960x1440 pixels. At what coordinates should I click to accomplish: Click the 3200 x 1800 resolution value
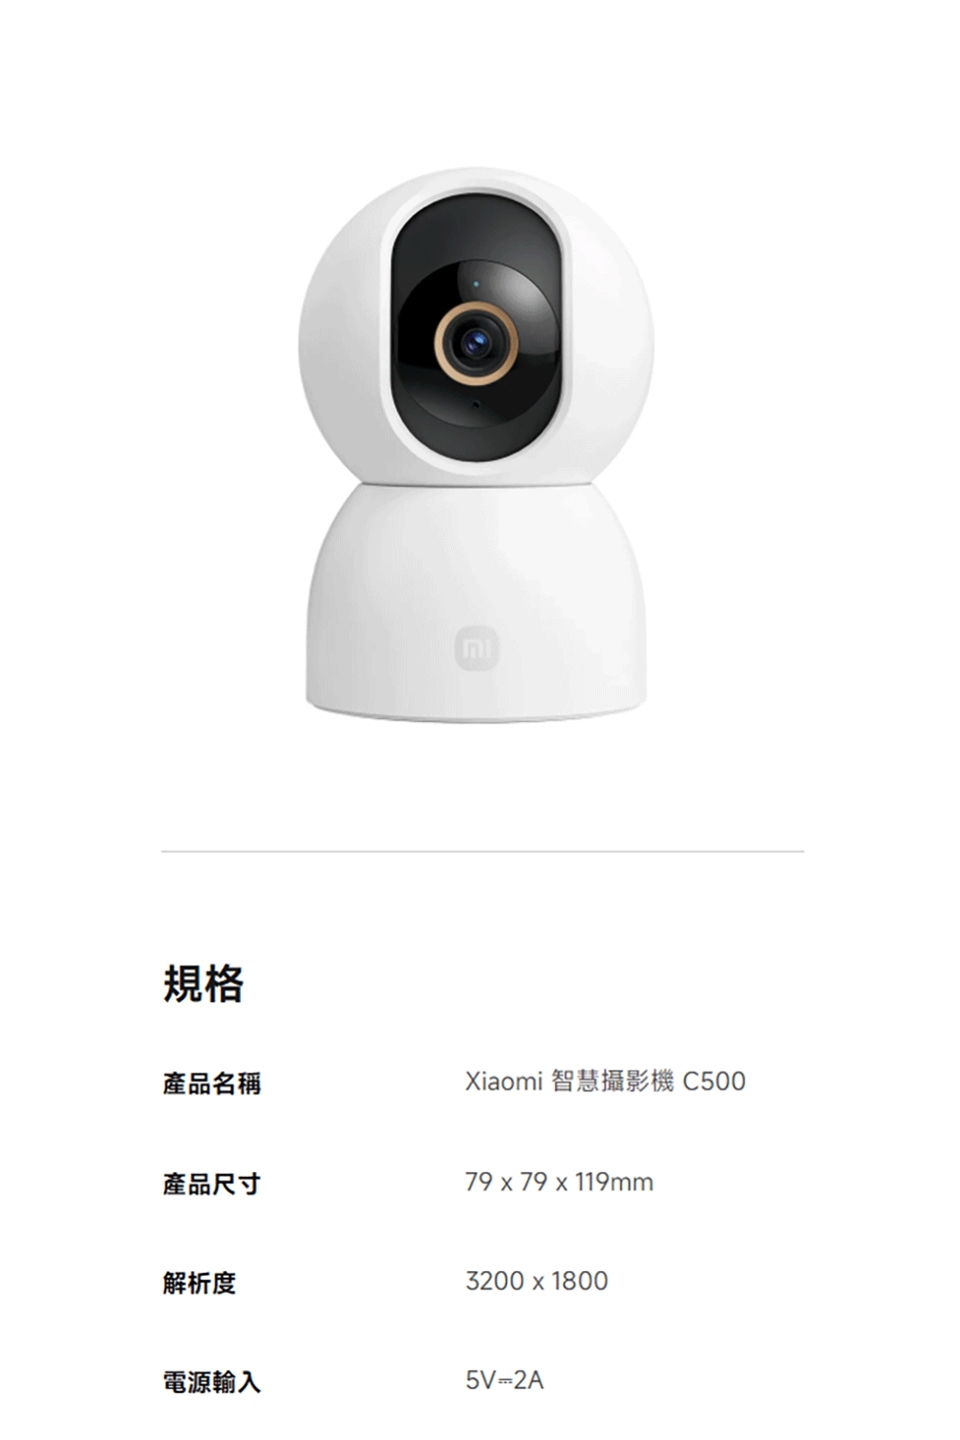536,1281
